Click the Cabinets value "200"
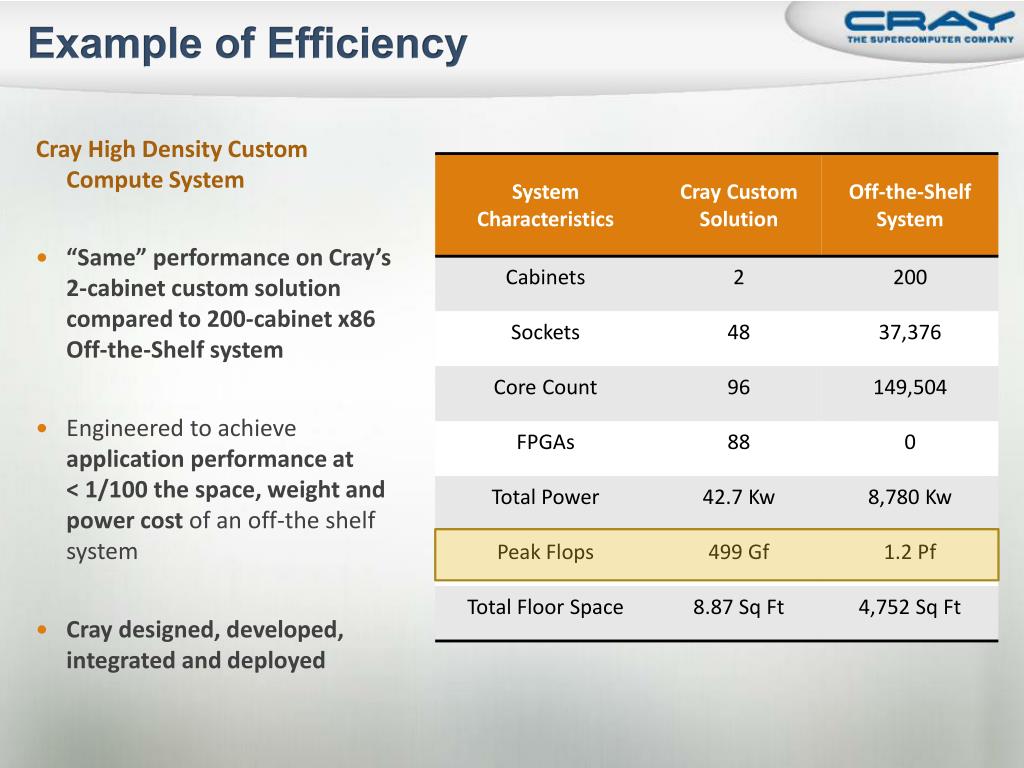This screenshot has height=768, width=1024. [910, 277]
